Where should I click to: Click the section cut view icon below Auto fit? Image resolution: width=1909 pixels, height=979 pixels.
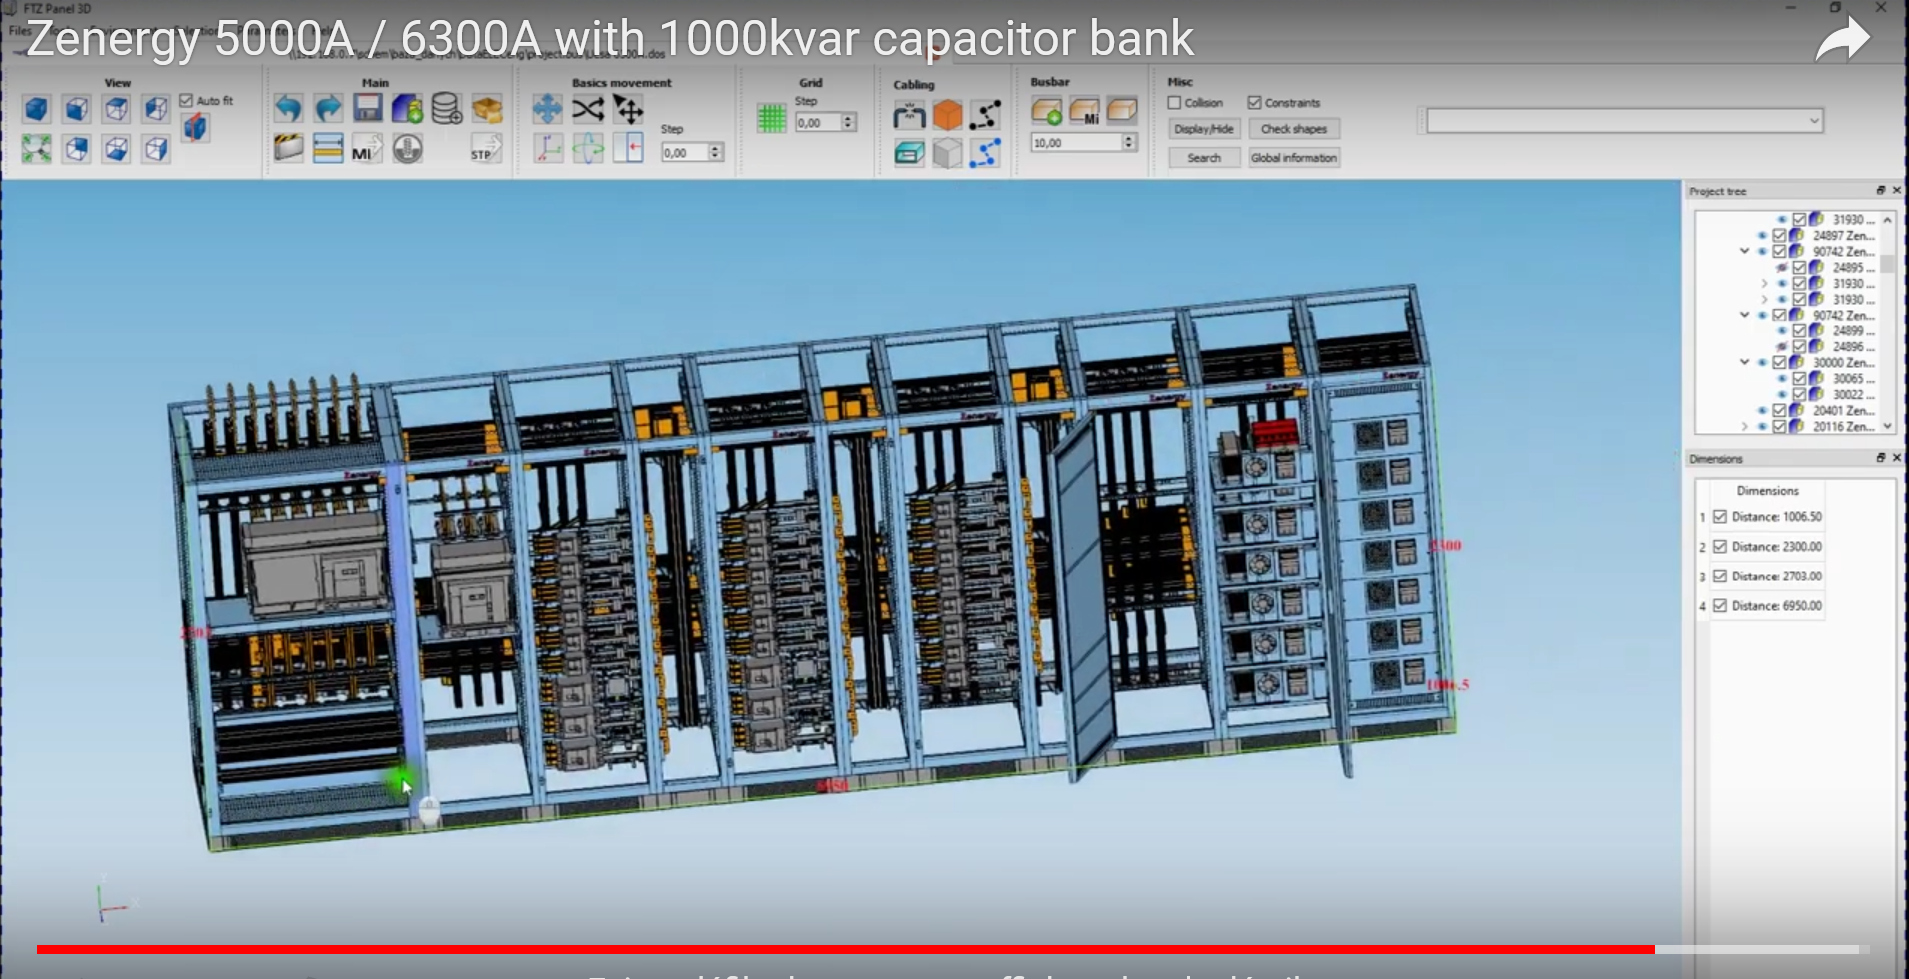pos(196,127)
